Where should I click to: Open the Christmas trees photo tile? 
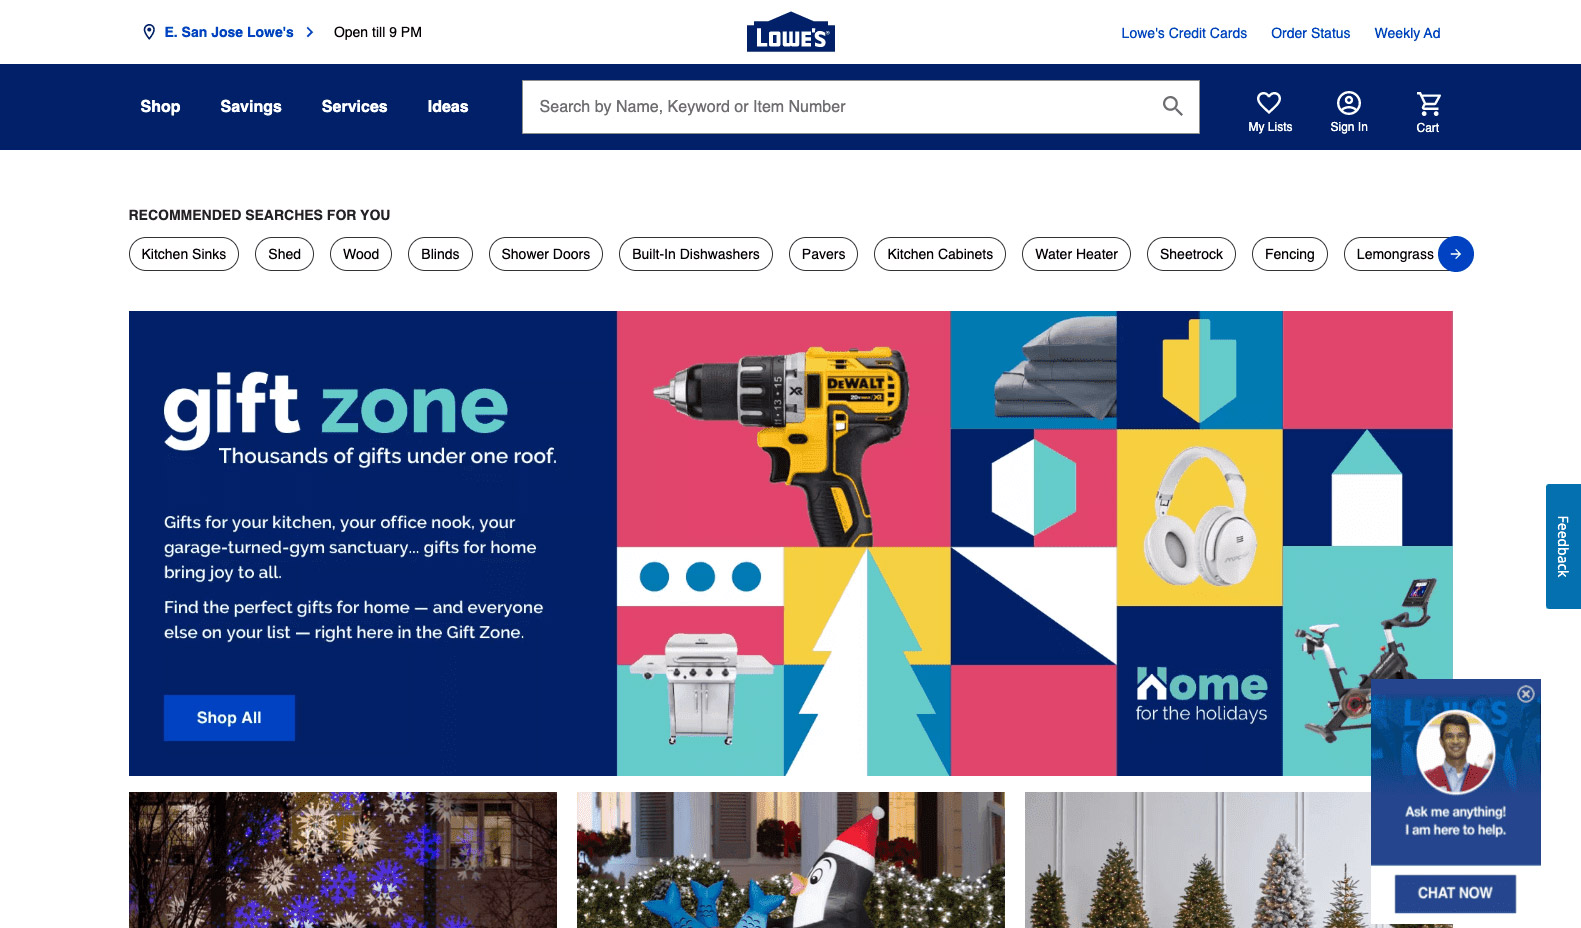pos(1198,860)
